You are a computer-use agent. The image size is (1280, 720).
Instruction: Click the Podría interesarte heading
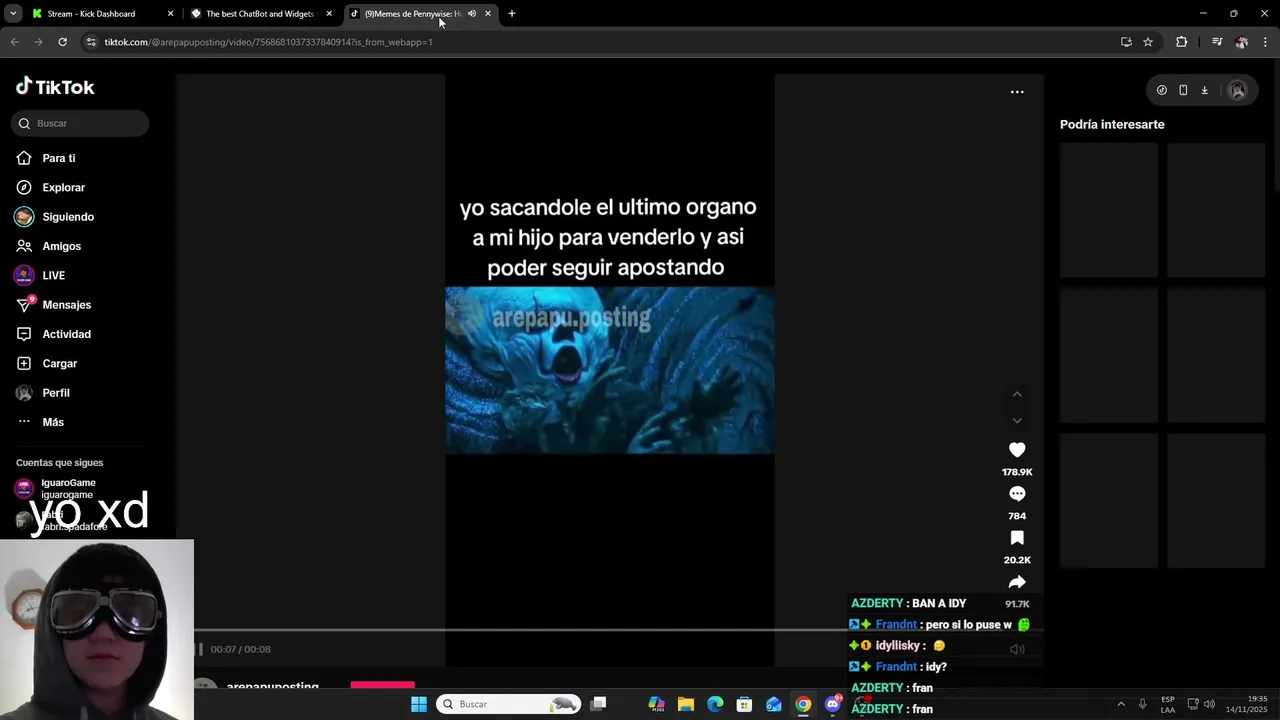click(1112, 124)
